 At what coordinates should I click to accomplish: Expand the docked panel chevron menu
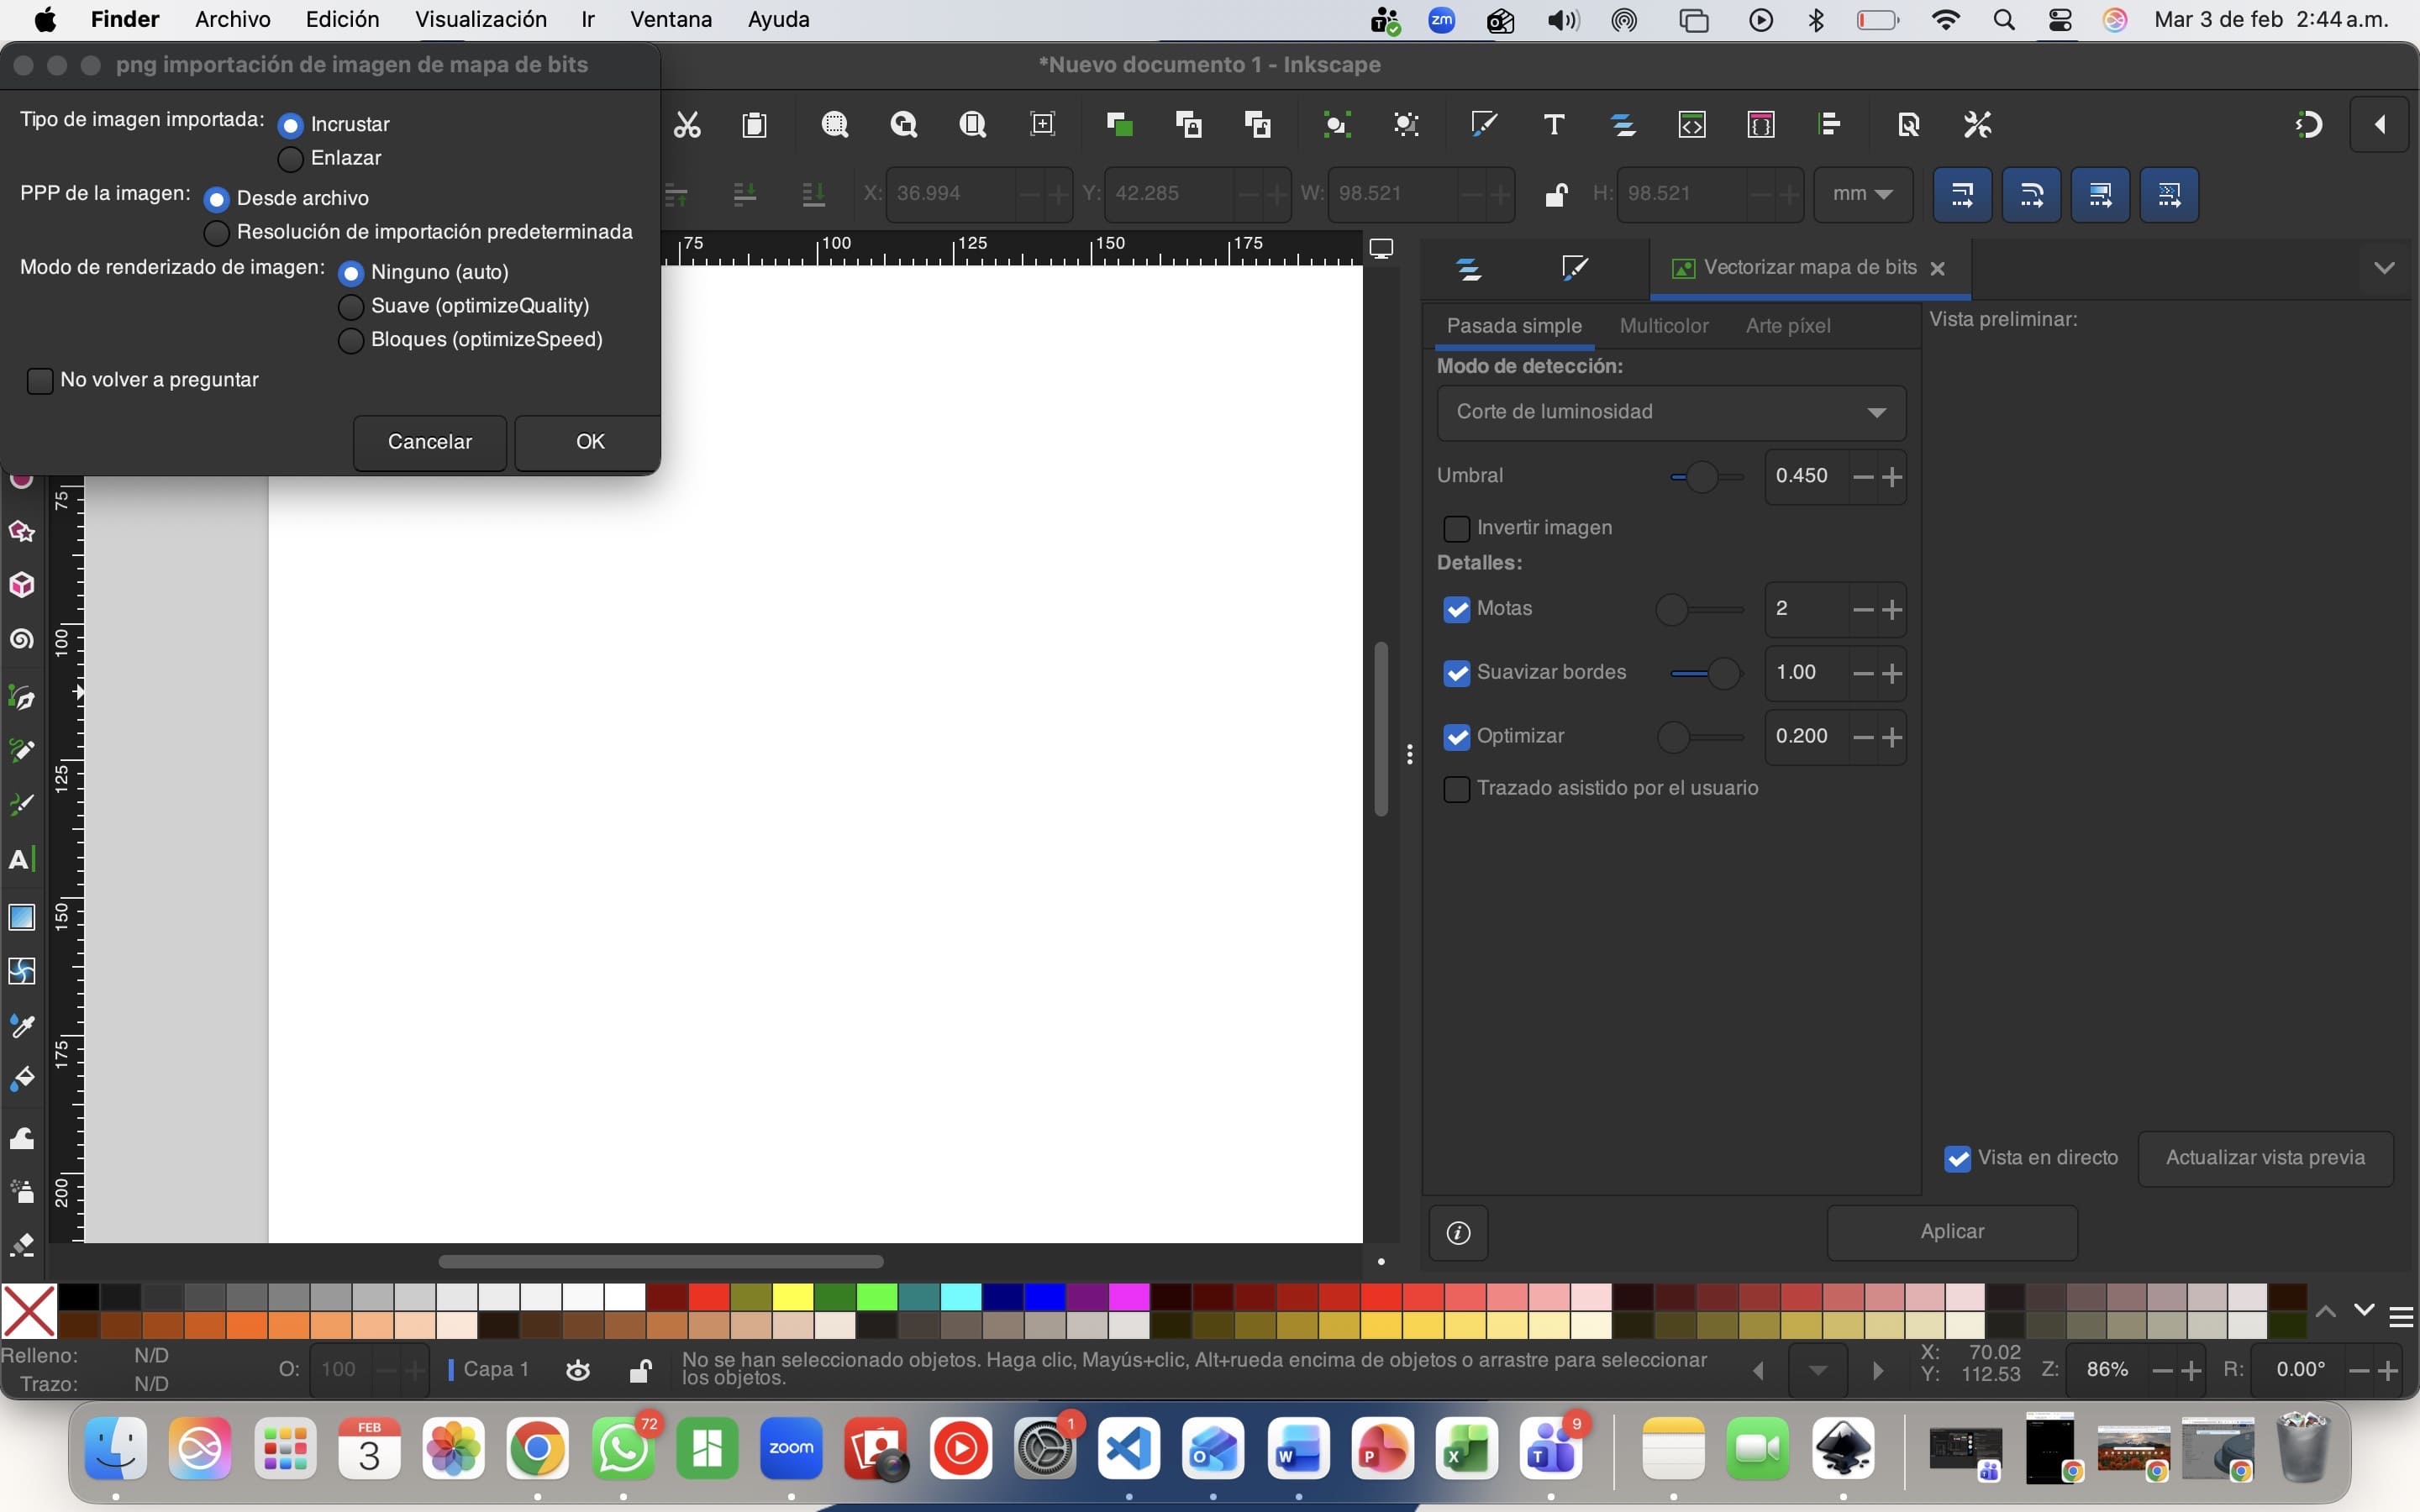click(x=2384, y=268)
